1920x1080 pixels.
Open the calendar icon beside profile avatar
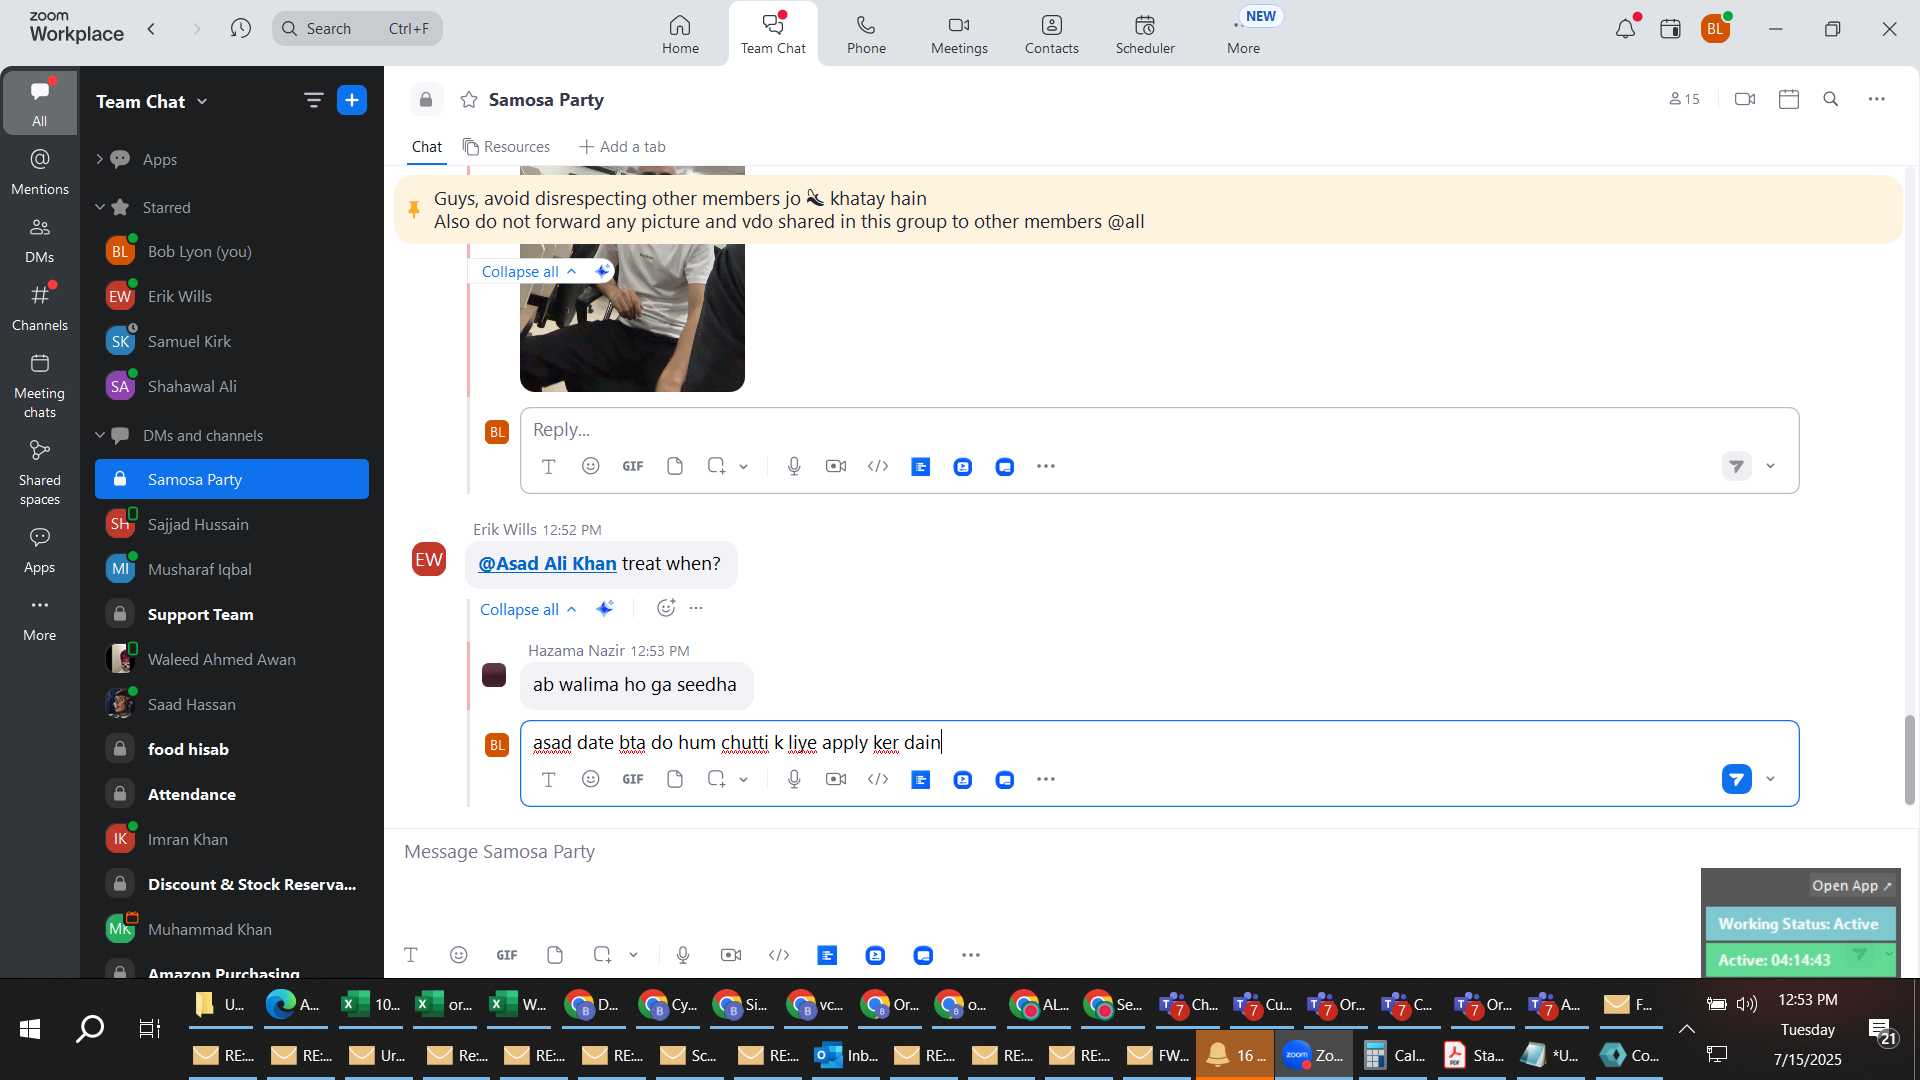(x=1671, y=29)
